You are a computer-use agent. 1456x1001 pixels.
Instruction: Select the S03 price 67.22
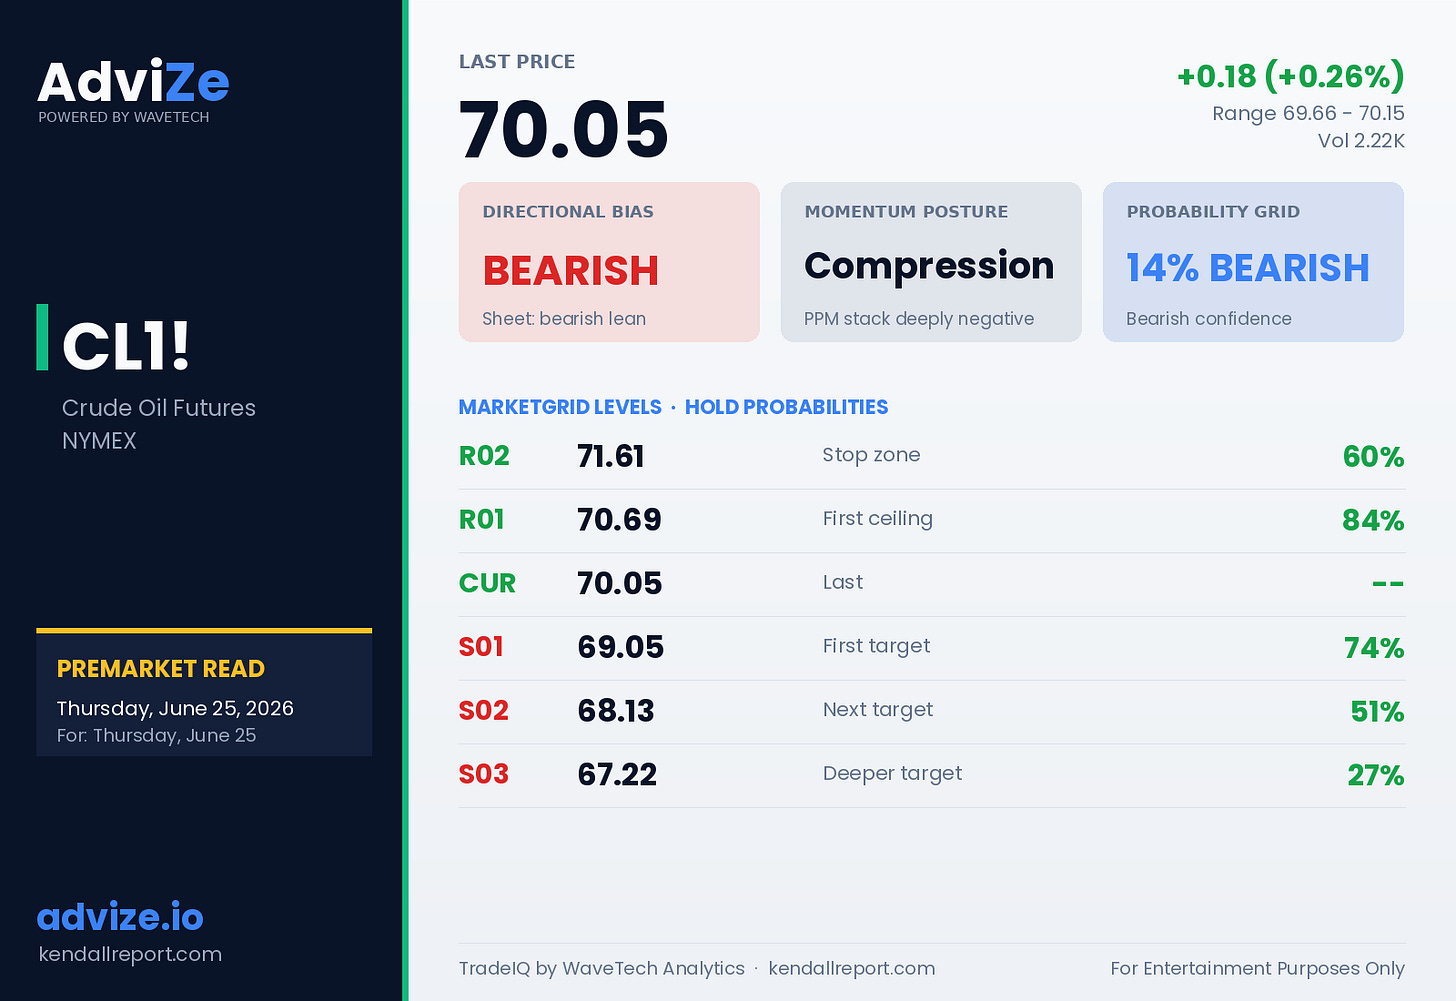tap(618, 775)
